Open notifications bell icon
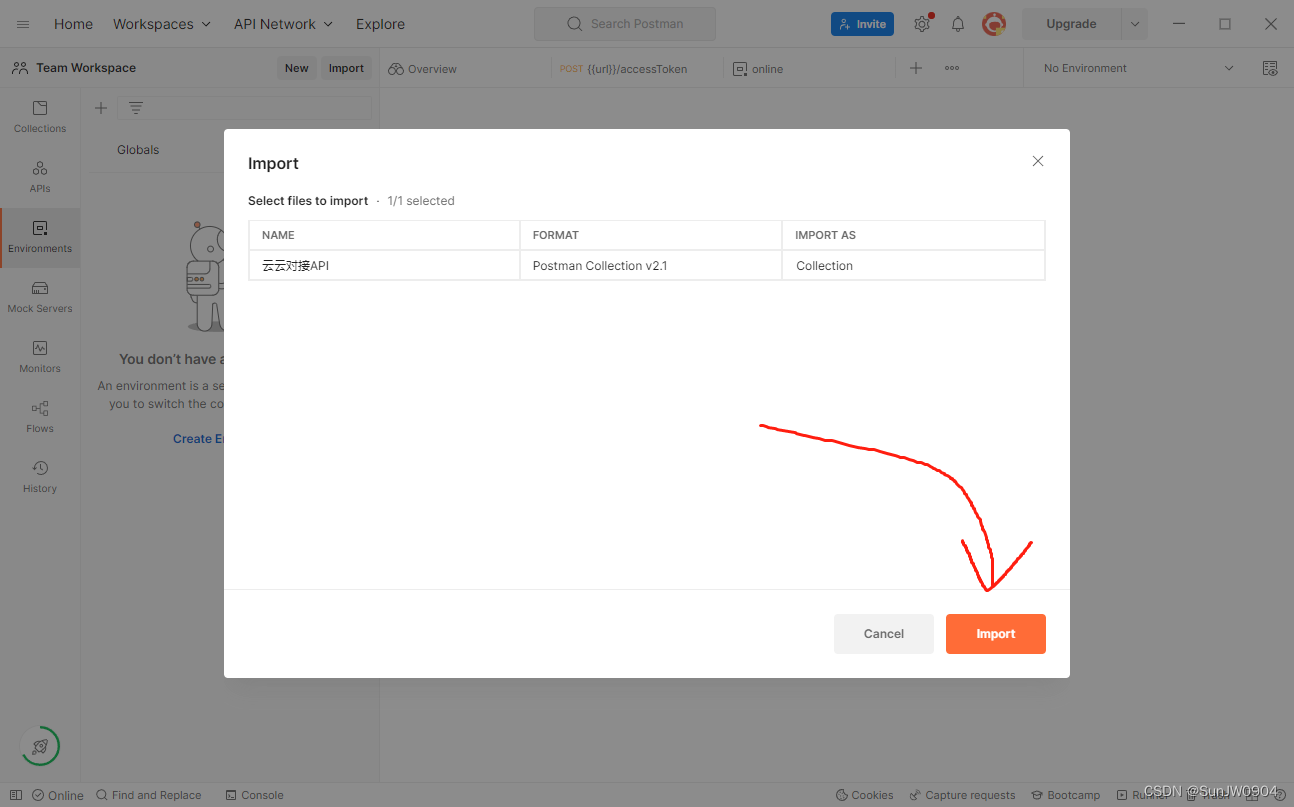1294x807 pixels. [x=958, y=24]
